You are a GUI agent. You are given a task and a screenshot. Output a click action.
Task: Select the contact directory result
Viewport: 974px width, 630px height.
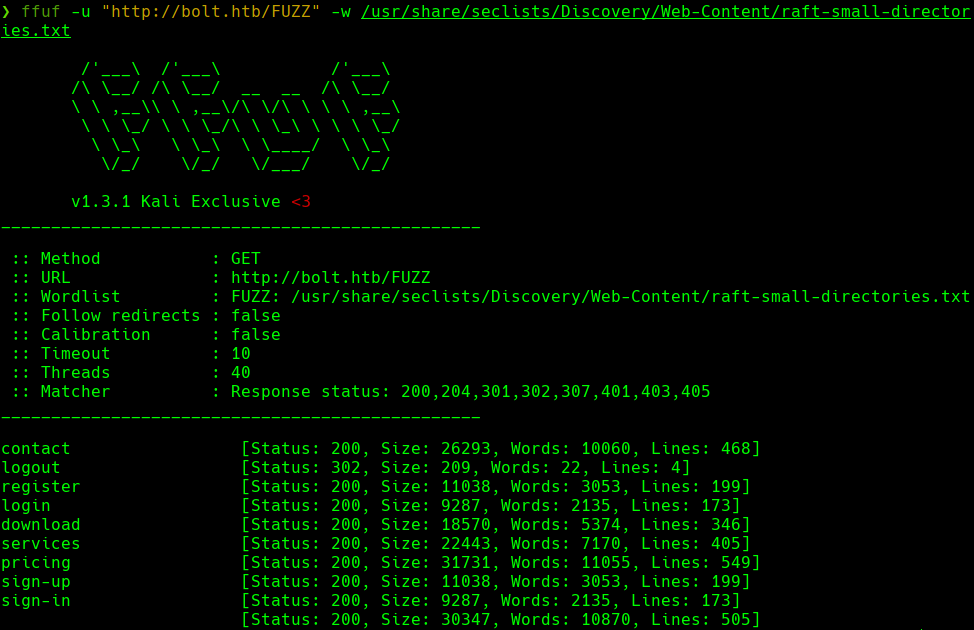pyautogui.click(x=36, y=448)
